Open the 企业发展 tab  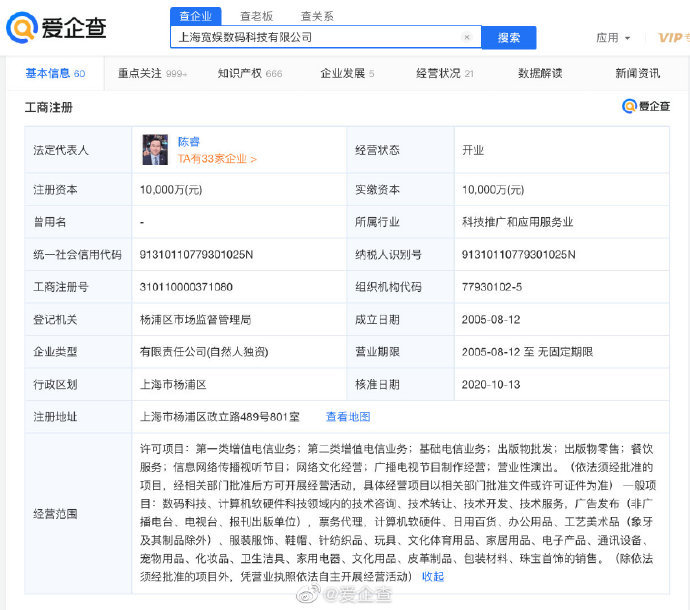coord(347,73)
